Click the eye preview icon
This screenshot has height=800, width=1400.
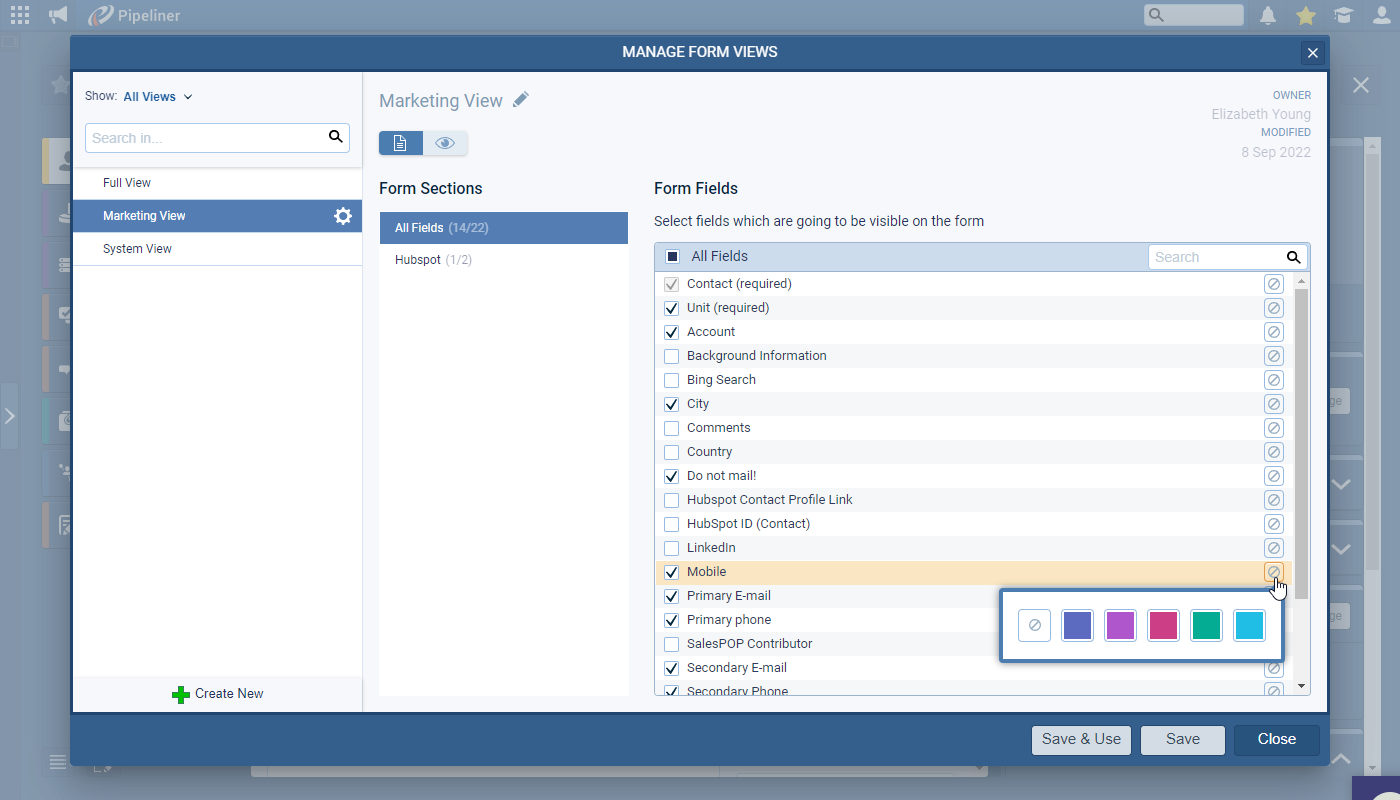tap(445, 143)
